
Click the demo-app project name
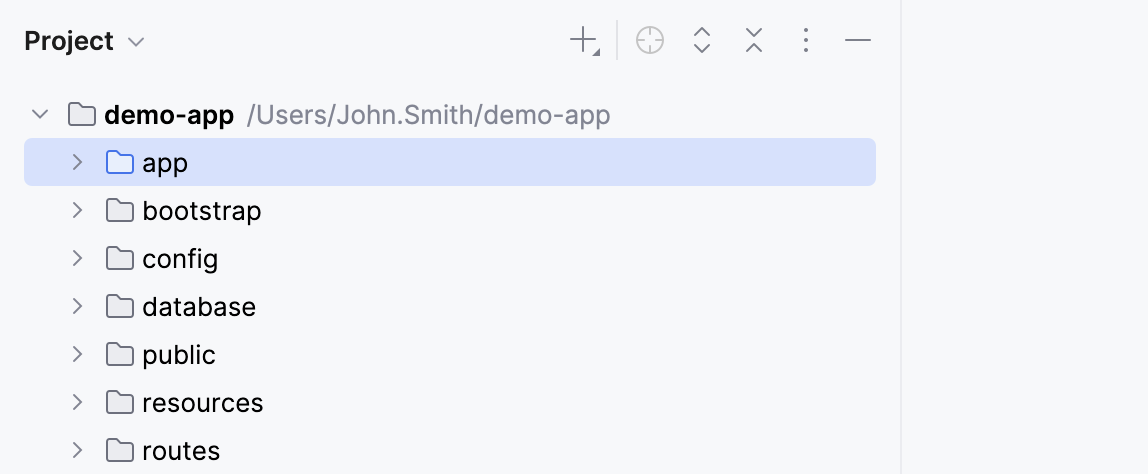tap(168, 115)
